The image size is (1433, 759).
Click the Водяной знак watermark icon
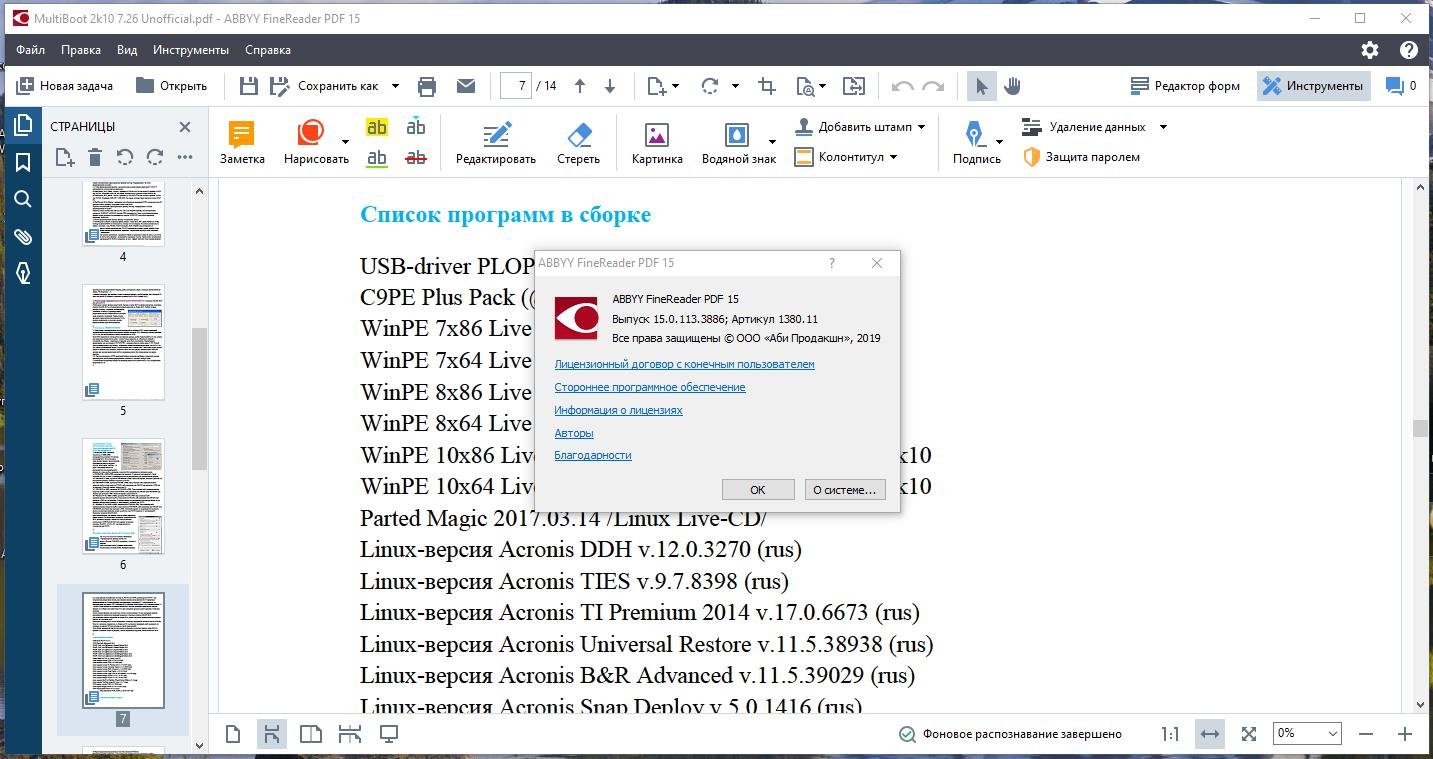(x=738, y=135)
